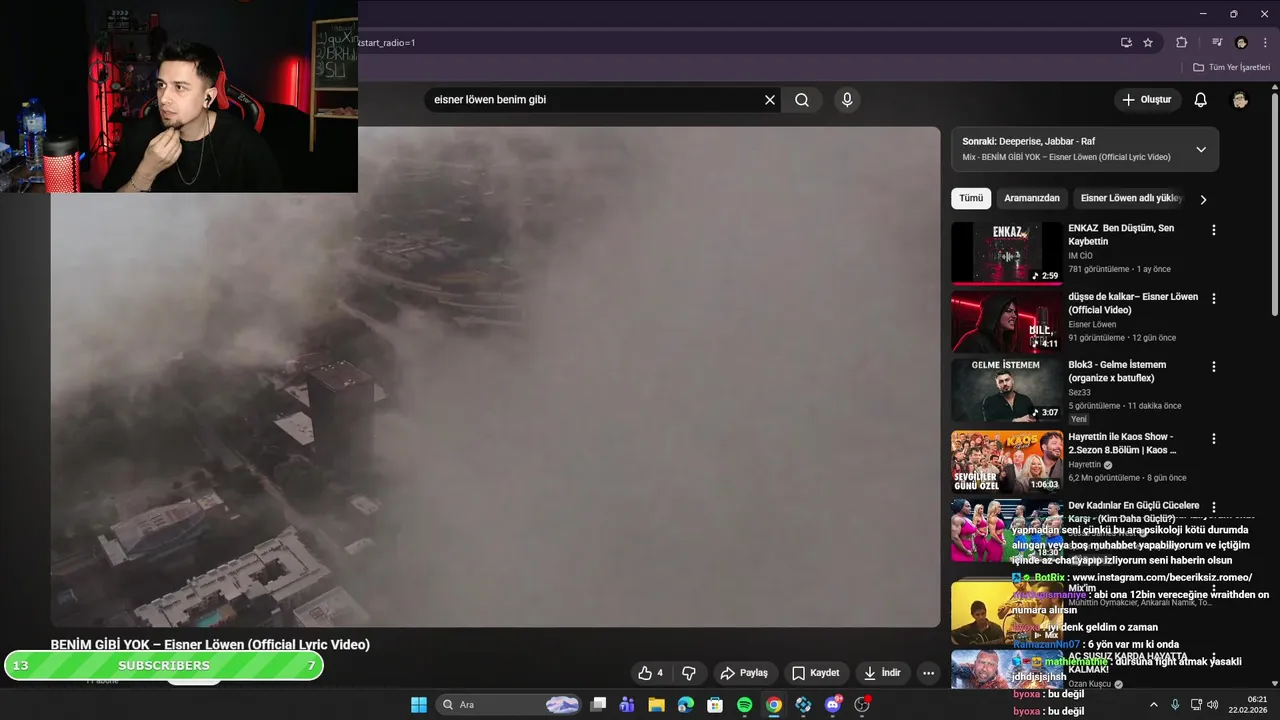Screen dimensions: 1280x720
Task: Open options menu for ENKAZ video
Action: tap(1214, 230)
